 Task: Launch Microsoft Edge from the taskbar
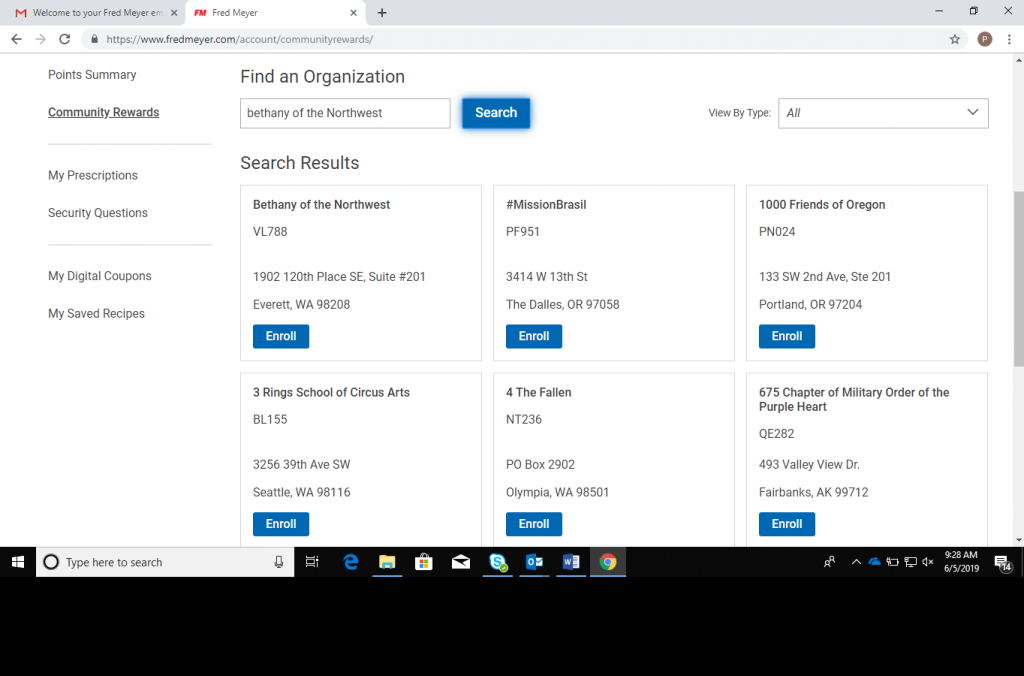click(x=351, y=562)
